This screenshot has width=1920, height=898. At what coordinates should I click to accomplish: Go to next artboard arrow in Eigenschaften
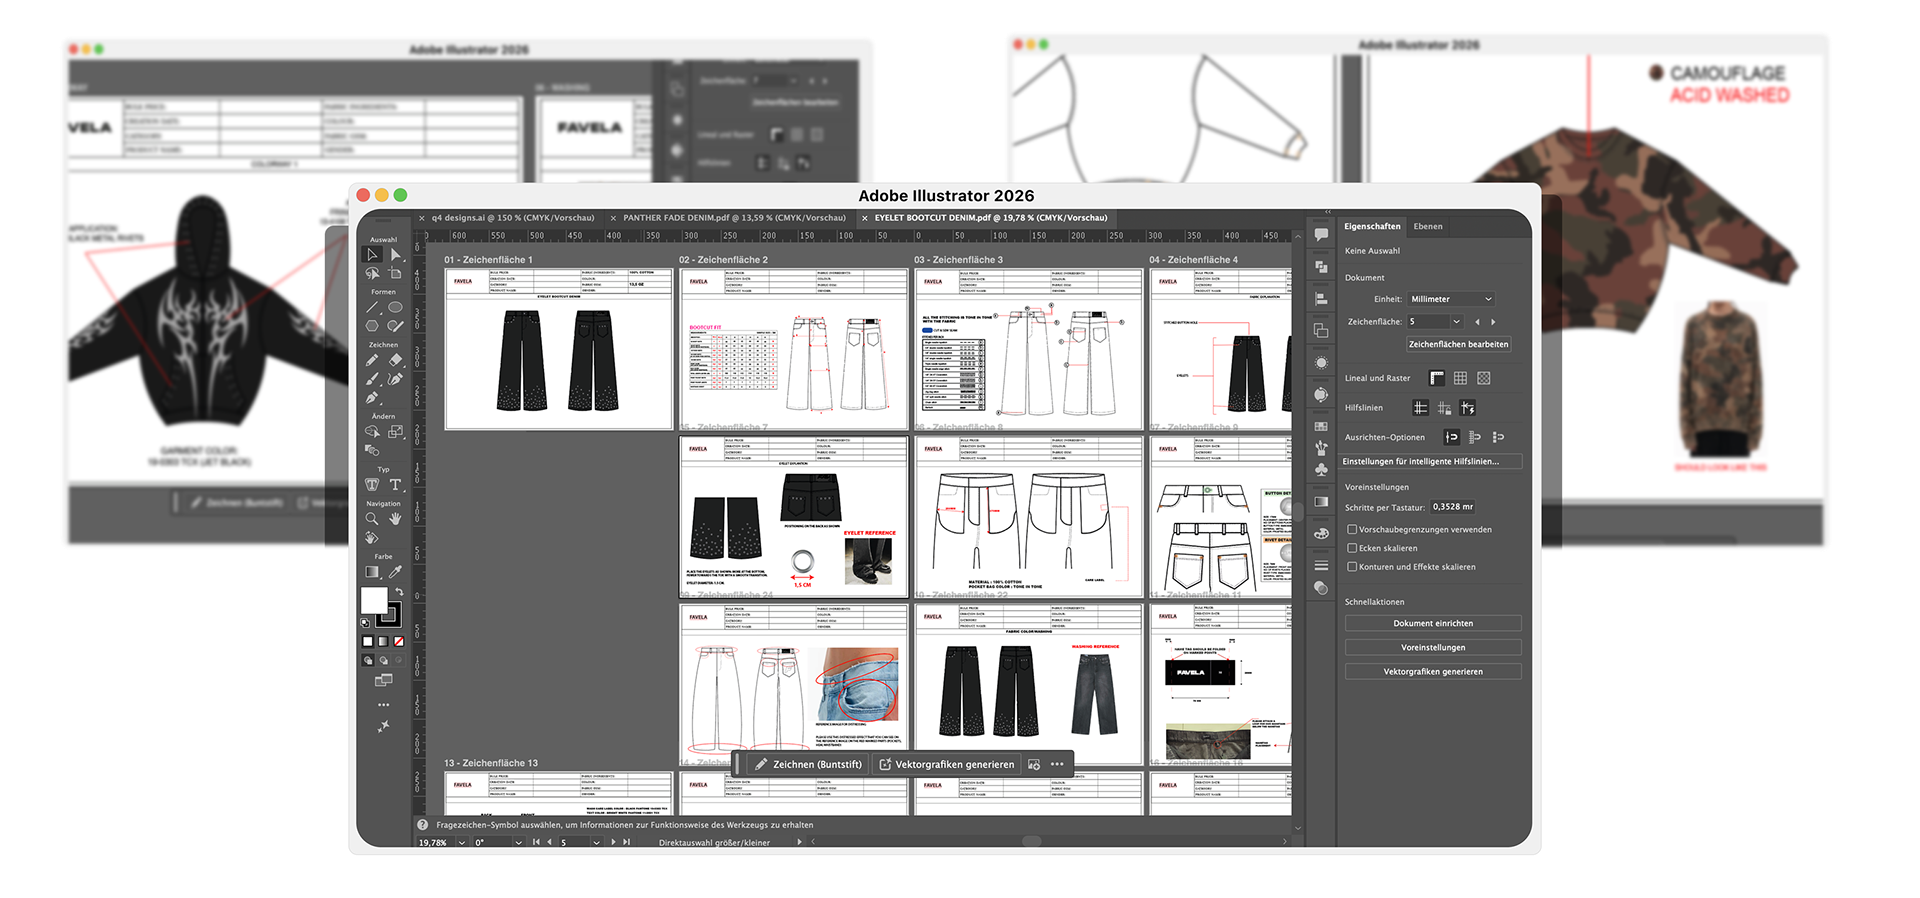pyautogui.click(x=1493, y=322)
